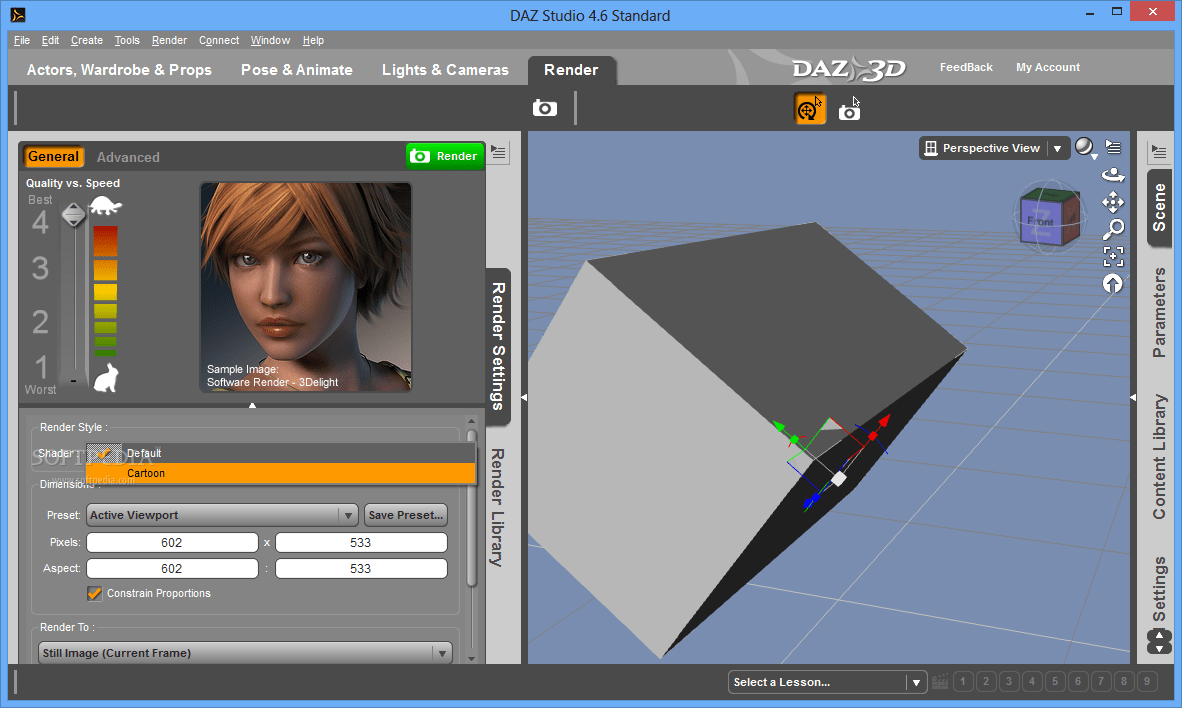Select the Default shader option

143,452
